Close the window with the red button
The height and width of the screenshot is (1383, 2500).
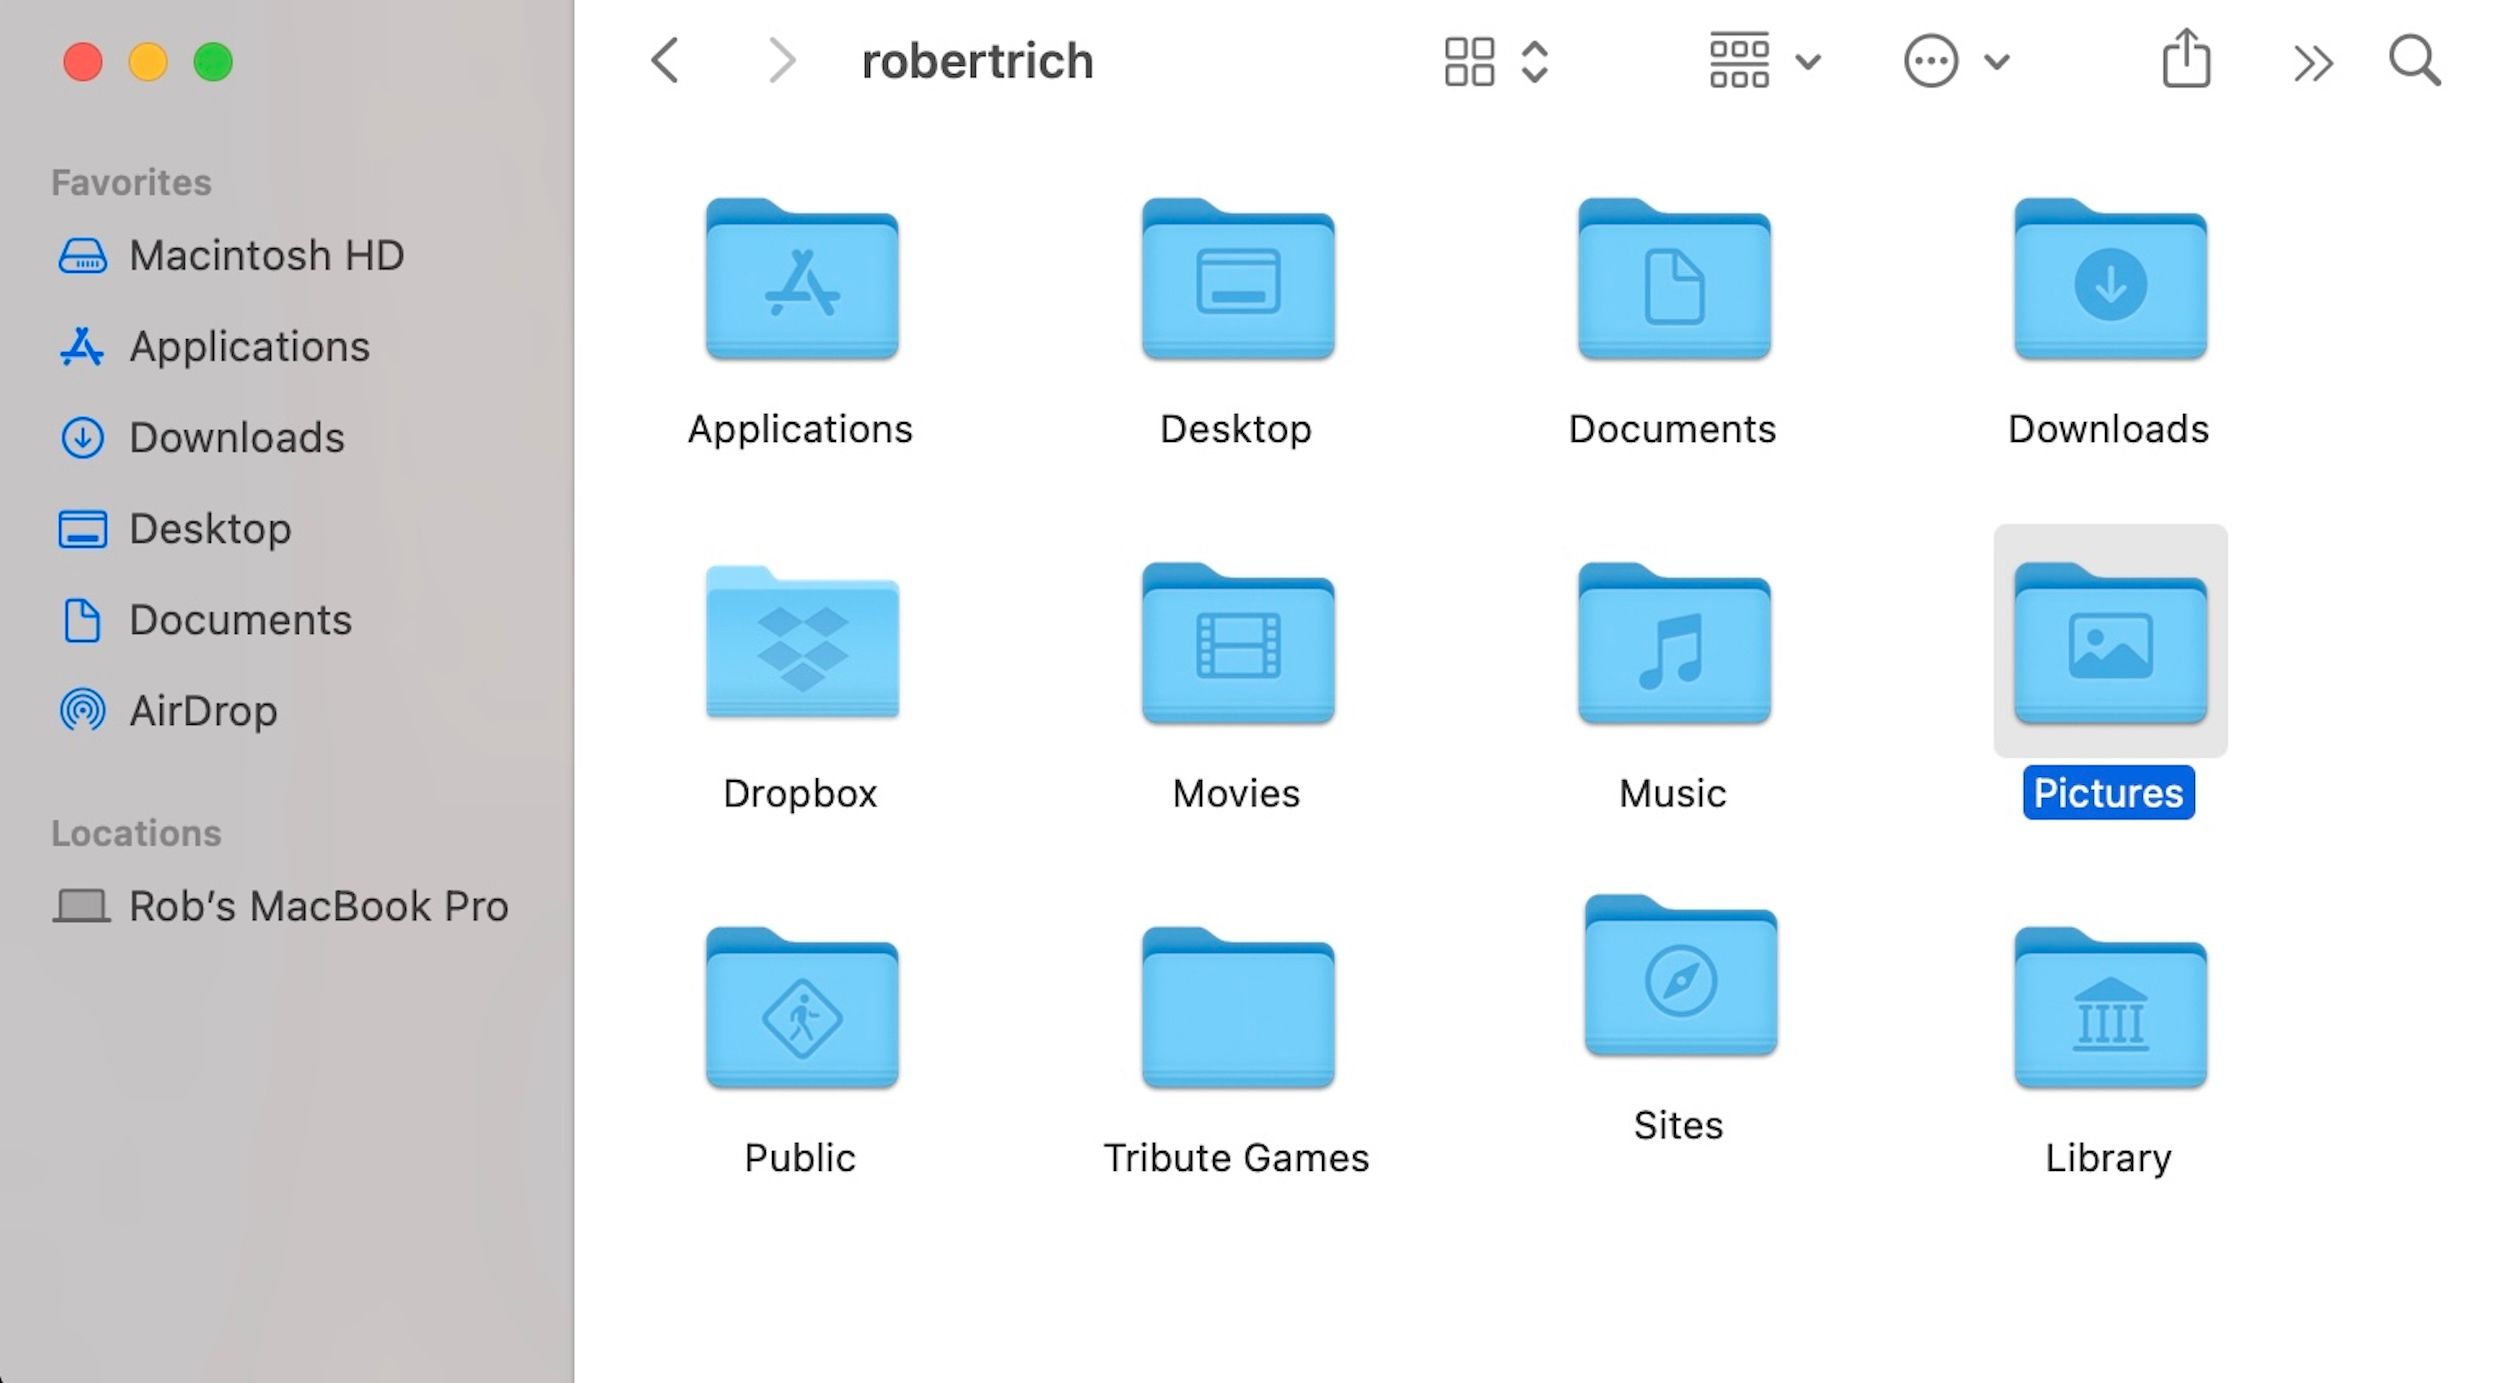(83, 62)
